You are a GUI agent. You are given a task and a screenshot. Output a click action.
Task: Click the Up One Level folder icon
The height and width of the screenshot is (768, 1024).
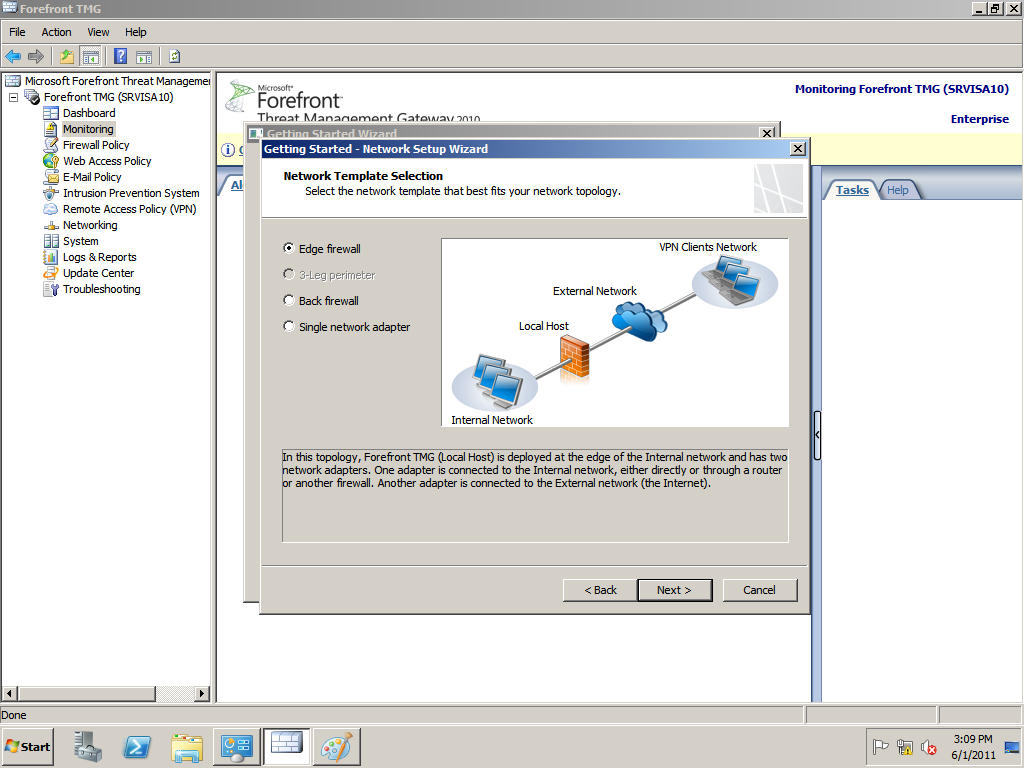(67, 56)
